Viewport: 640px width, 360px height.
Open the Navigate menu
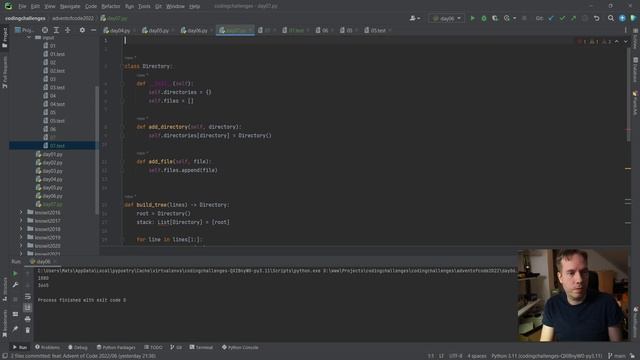click(x=70, y=7)
